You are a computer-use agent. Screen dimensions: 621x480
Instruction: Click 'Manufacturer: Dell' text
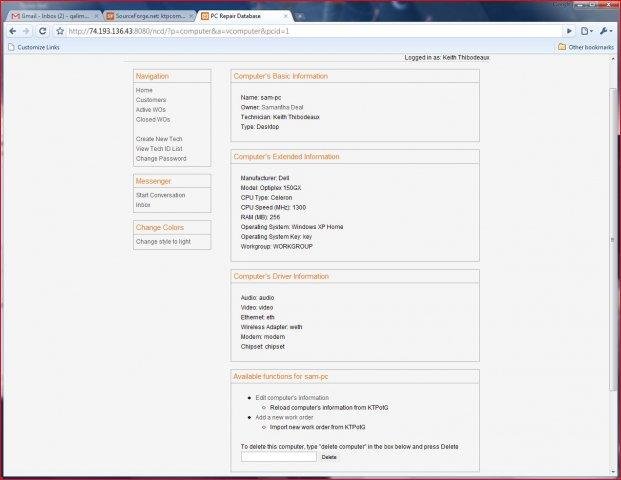click(x=265, y=178)
